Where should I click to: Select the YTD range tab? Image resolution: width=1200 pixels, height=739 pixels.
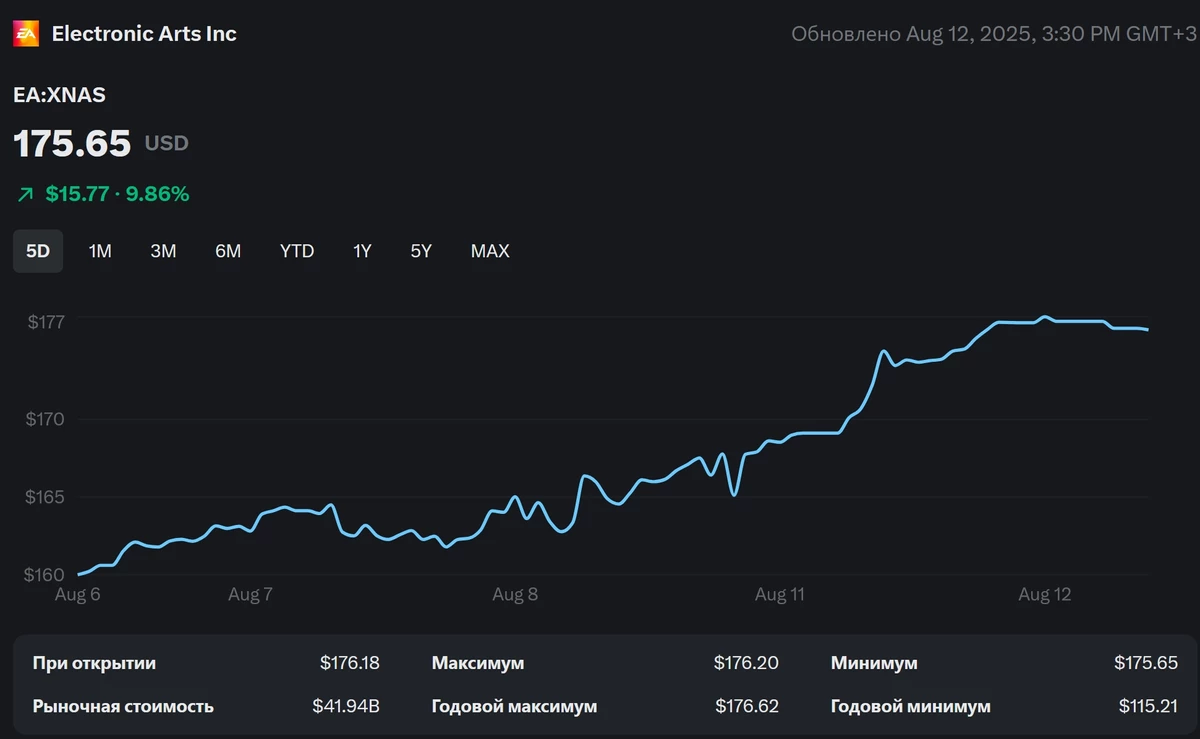pyautogui.click(x=297, y=251)
